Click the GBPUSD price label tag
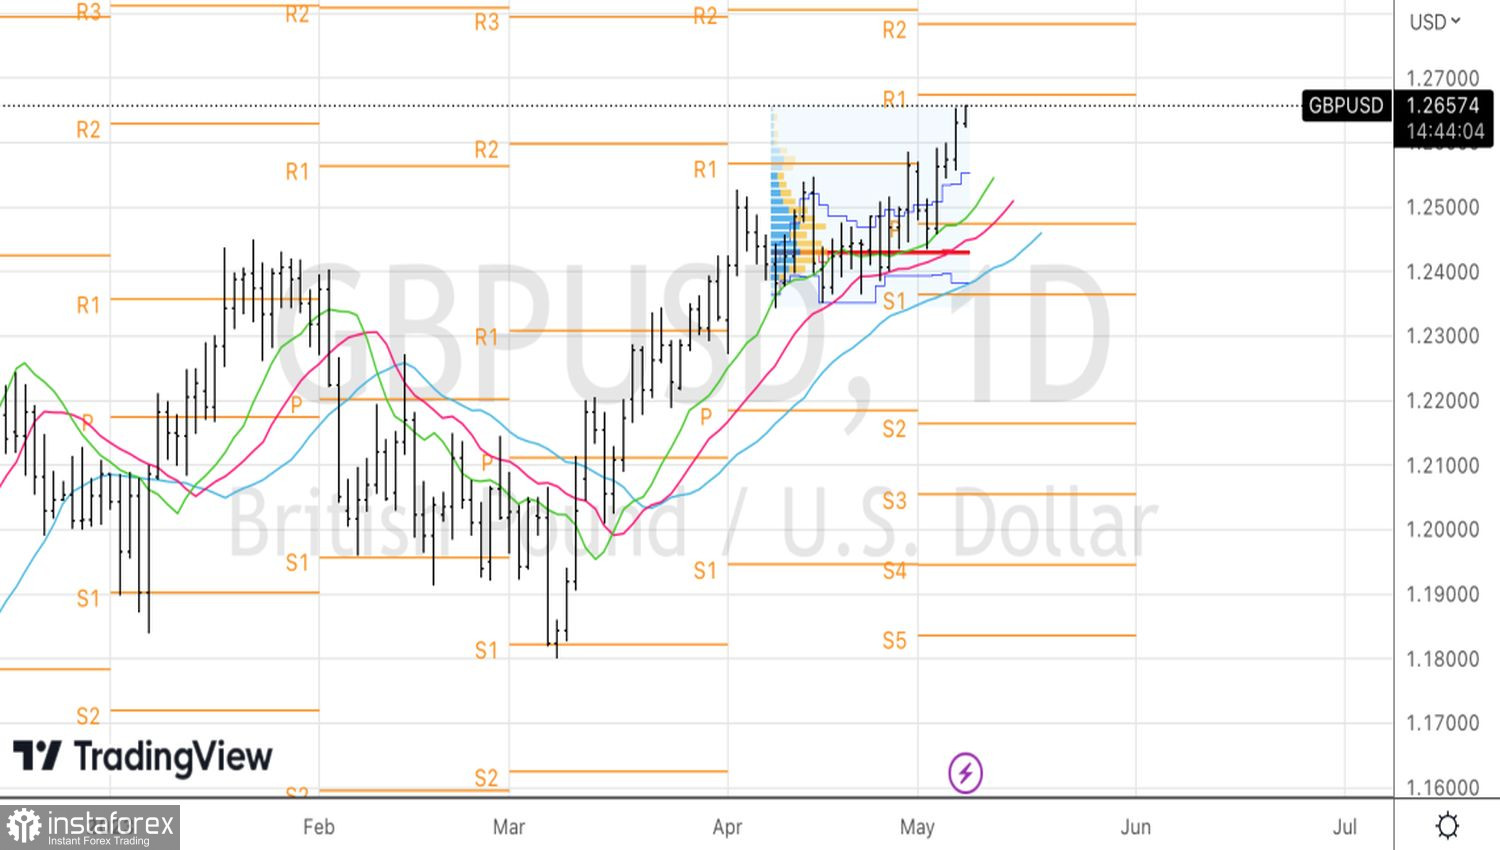This screenshot has width=1500, height=850. (1346, 105)
